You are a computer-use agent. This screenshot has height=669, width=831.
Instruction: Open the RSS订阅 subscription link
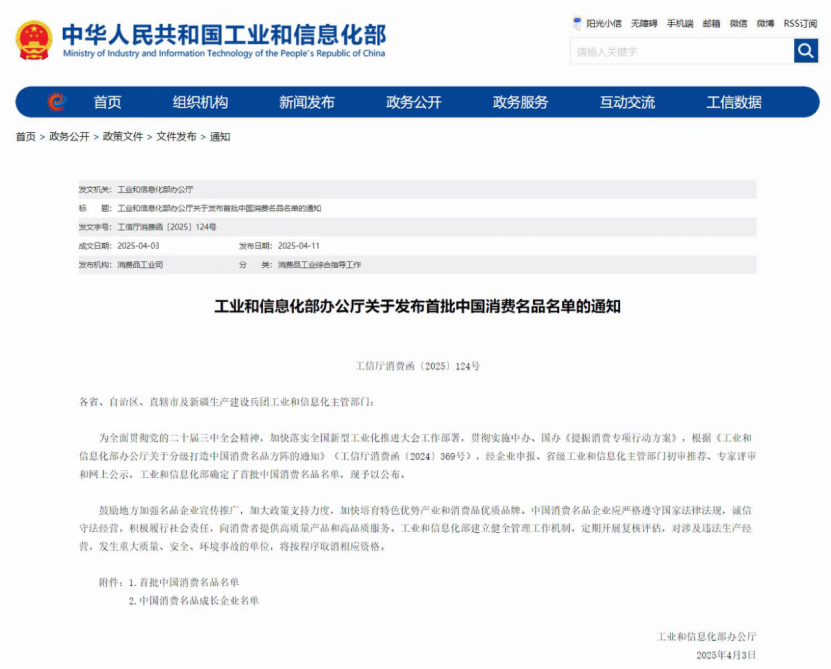click(x=800, y=23)
